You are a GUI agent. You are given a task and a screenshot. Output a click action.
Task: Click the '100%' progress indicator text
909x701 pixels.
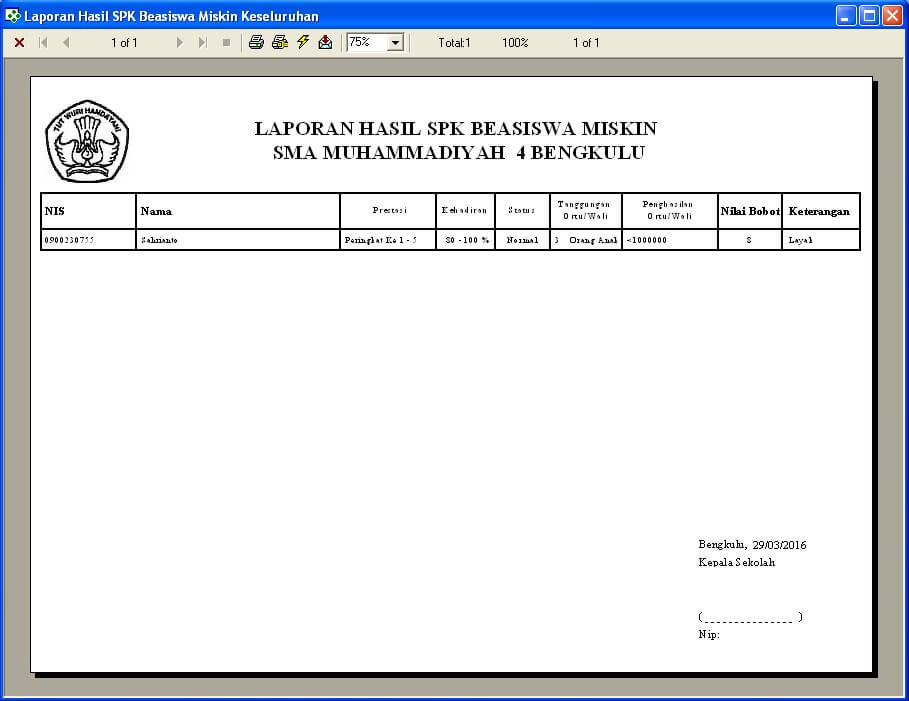(515, 43)
